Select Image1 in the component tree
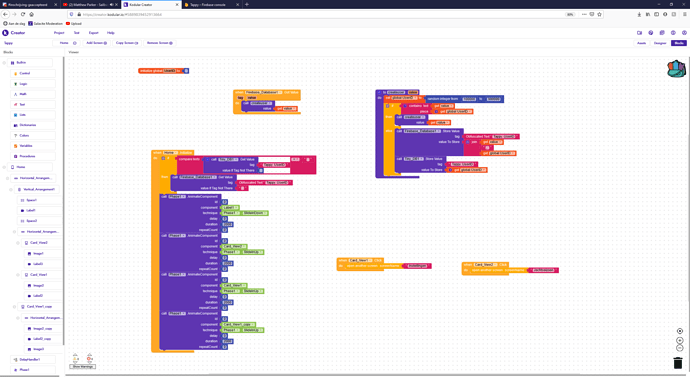The image size is (690, 377). coord(44,253)
